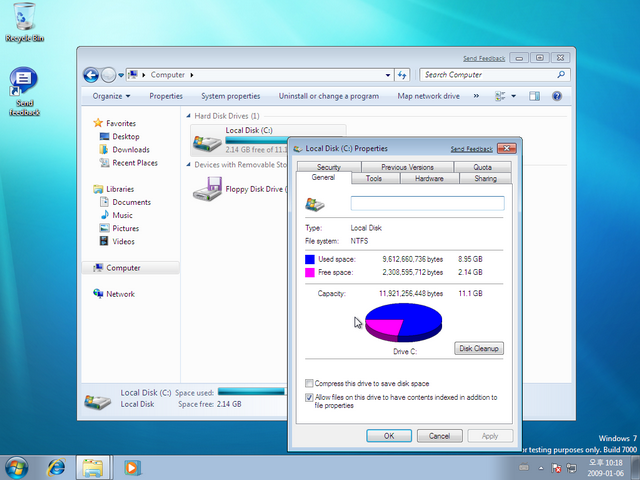
Task: Open Explorer help question mark icon
Action: 557,96
